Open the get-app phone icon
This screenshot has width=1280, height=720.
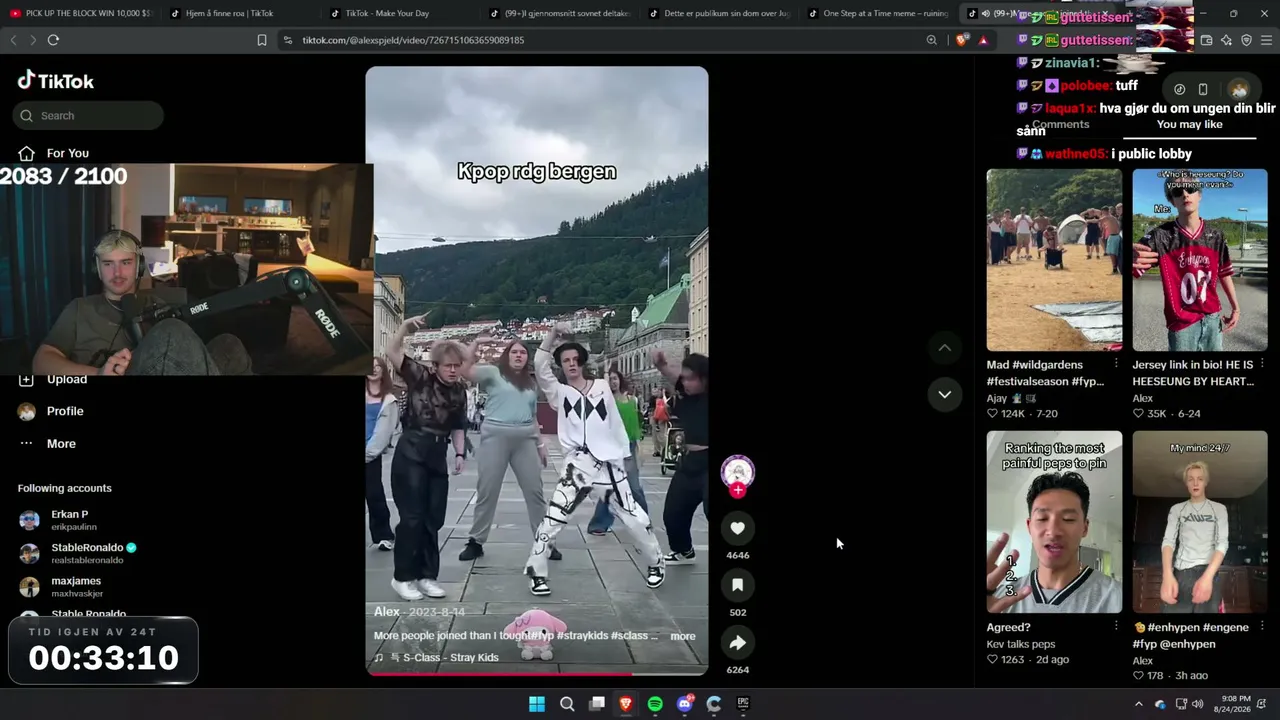point(1203,89)
